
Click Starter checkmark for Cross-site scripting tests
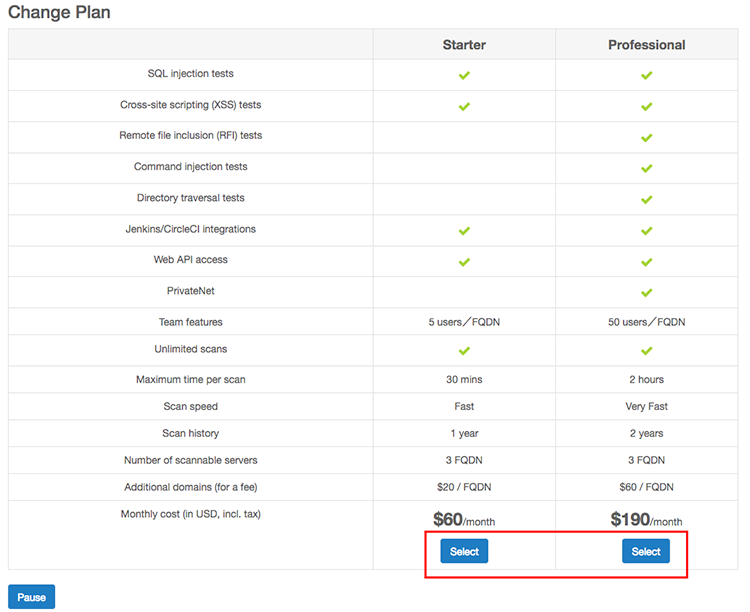464,106
